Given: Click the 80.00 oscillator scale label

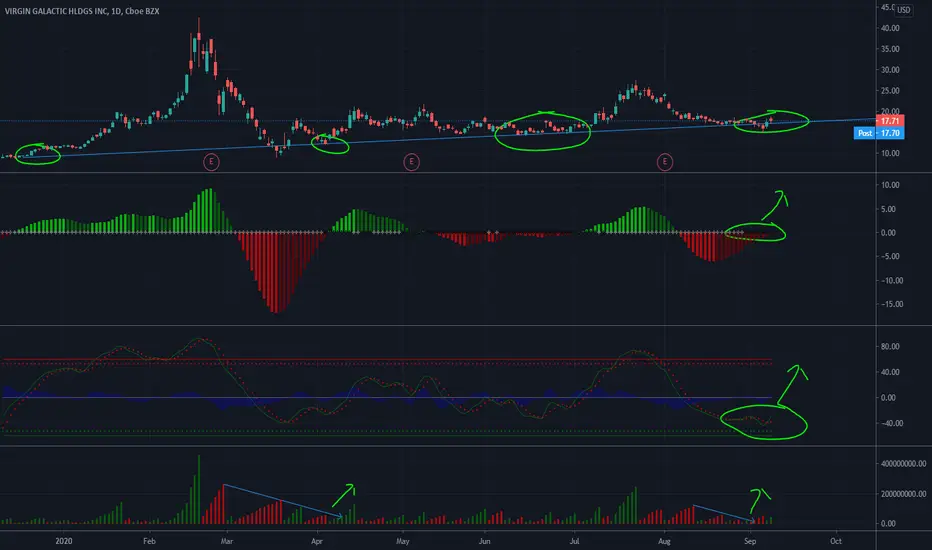Looking at the screenshot, I should click(x=890, y=346).
